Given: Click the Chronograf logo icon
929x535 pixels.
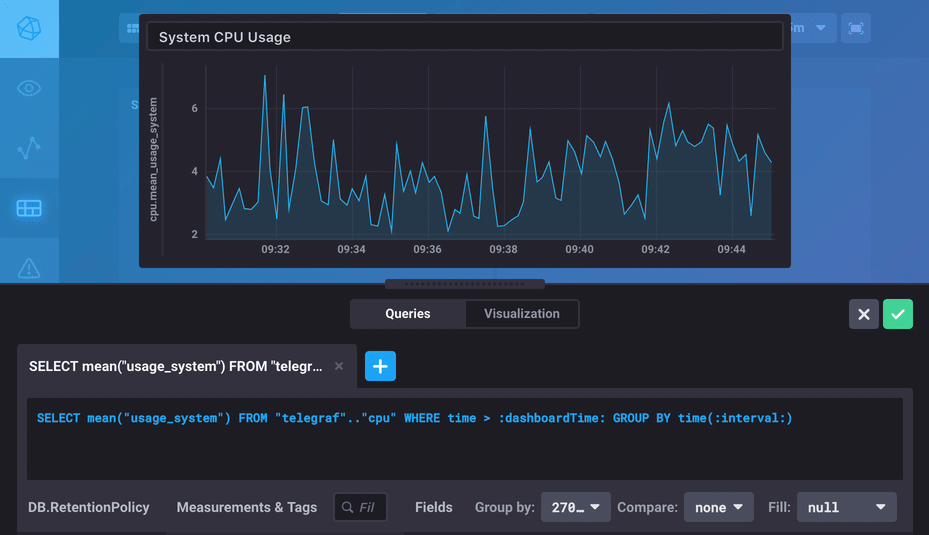Looking at the screenshot, I should (x=29, y=28).
